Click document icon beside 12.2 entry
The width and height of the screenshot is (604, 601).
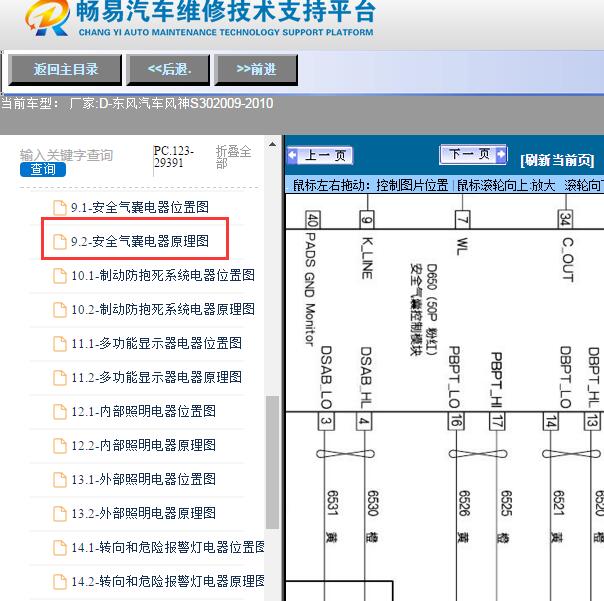[60, 446]
